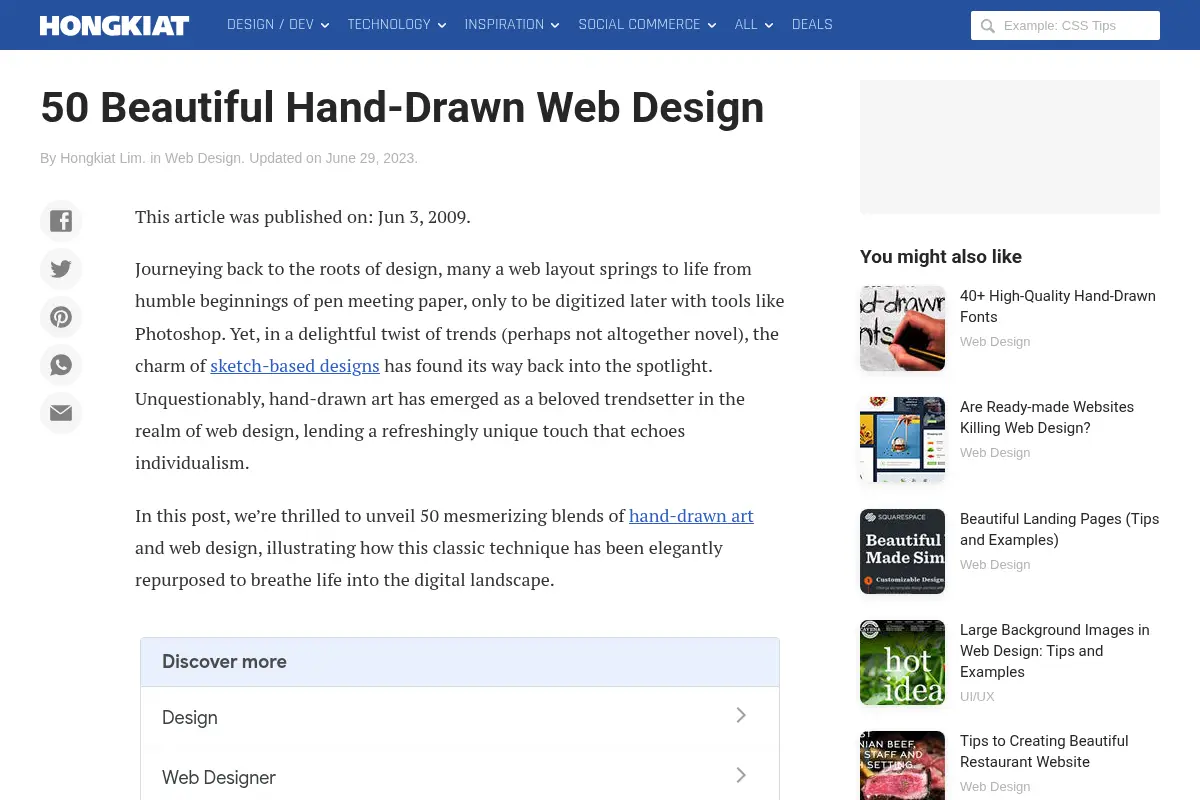Expand the Social Commerce menu
Viewport: 1200px width, 800px height.
point(647,25)
